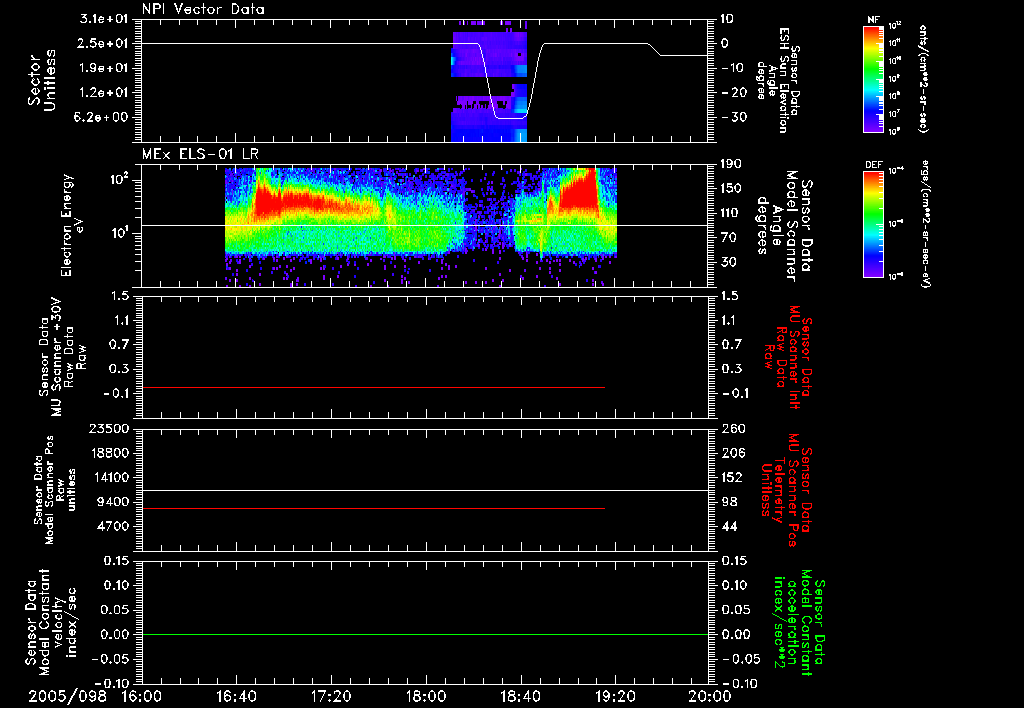Screen dimensions: 1024x708
Task: Click the 18:40 time axis label
Action: tap(520, 696)
